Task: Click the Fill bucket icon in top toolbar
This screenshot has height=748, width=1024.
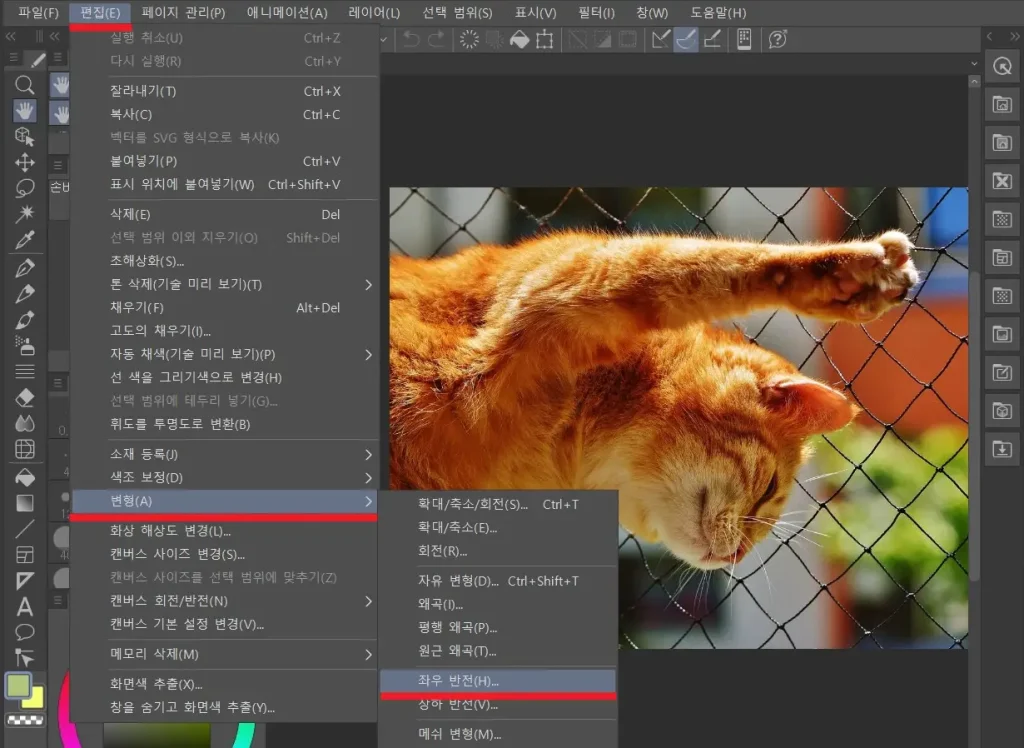Action: click(x=519, y=39)
